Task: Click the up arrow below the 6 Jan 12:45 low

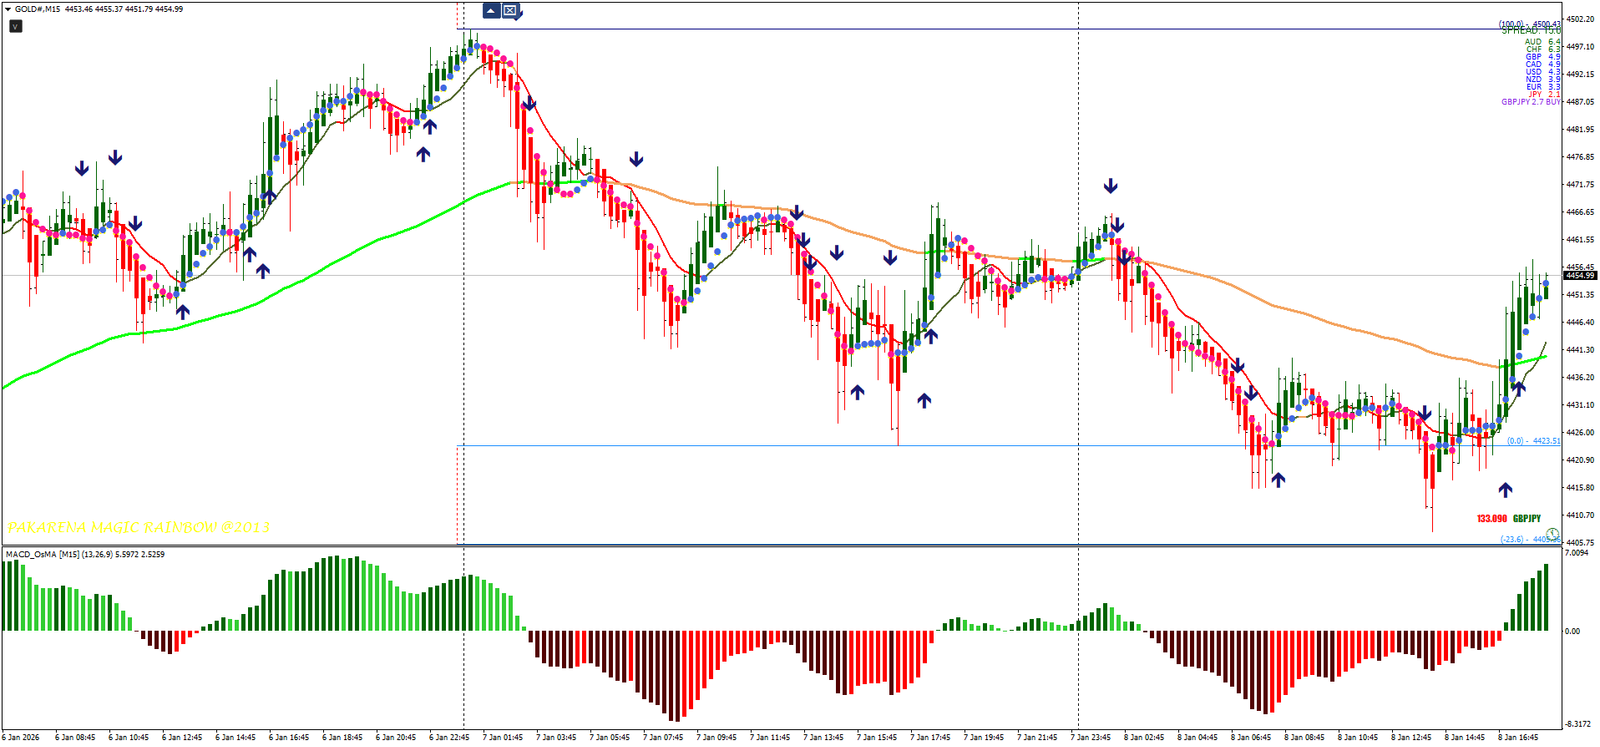Action: click(183, 312)
